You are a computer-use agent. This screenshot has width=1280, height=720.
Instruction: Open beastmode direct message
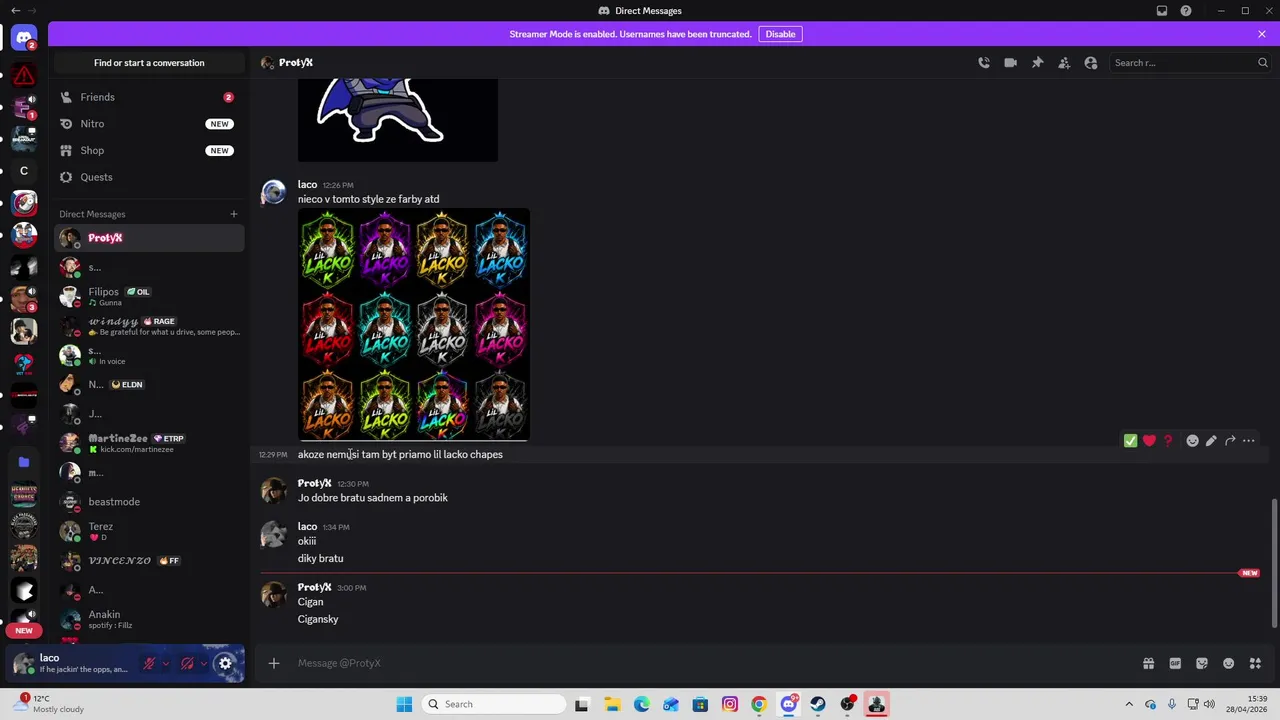[149, 502]
